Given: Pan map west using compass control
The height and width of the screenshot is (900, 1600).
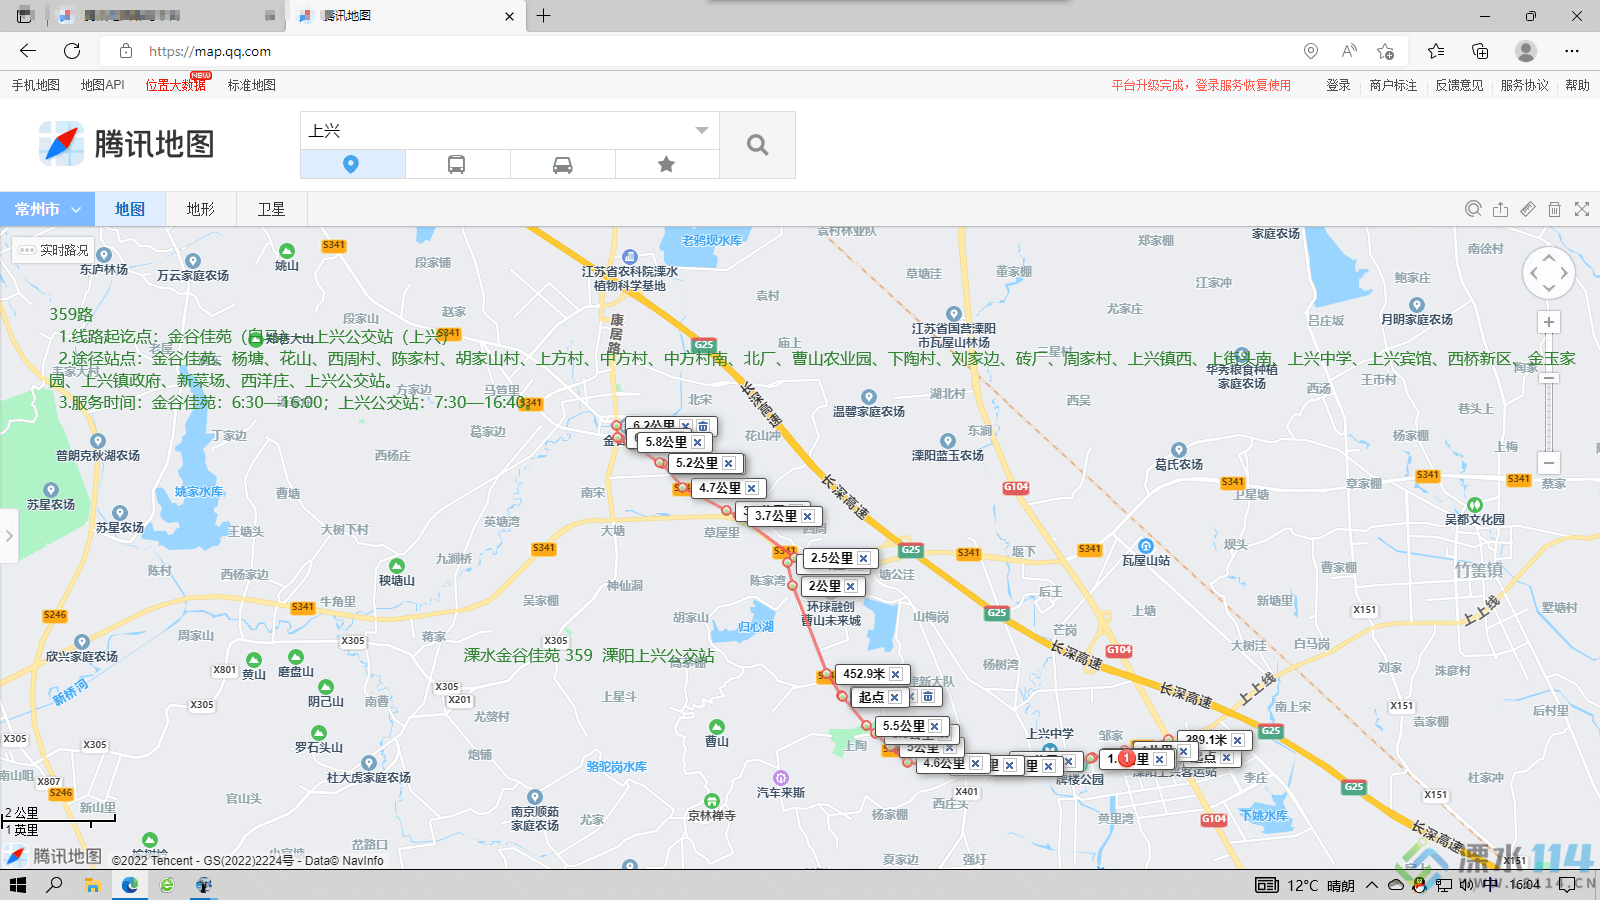Looking at the screenshot, I should pyautogui.click(x=1533, y=272).
